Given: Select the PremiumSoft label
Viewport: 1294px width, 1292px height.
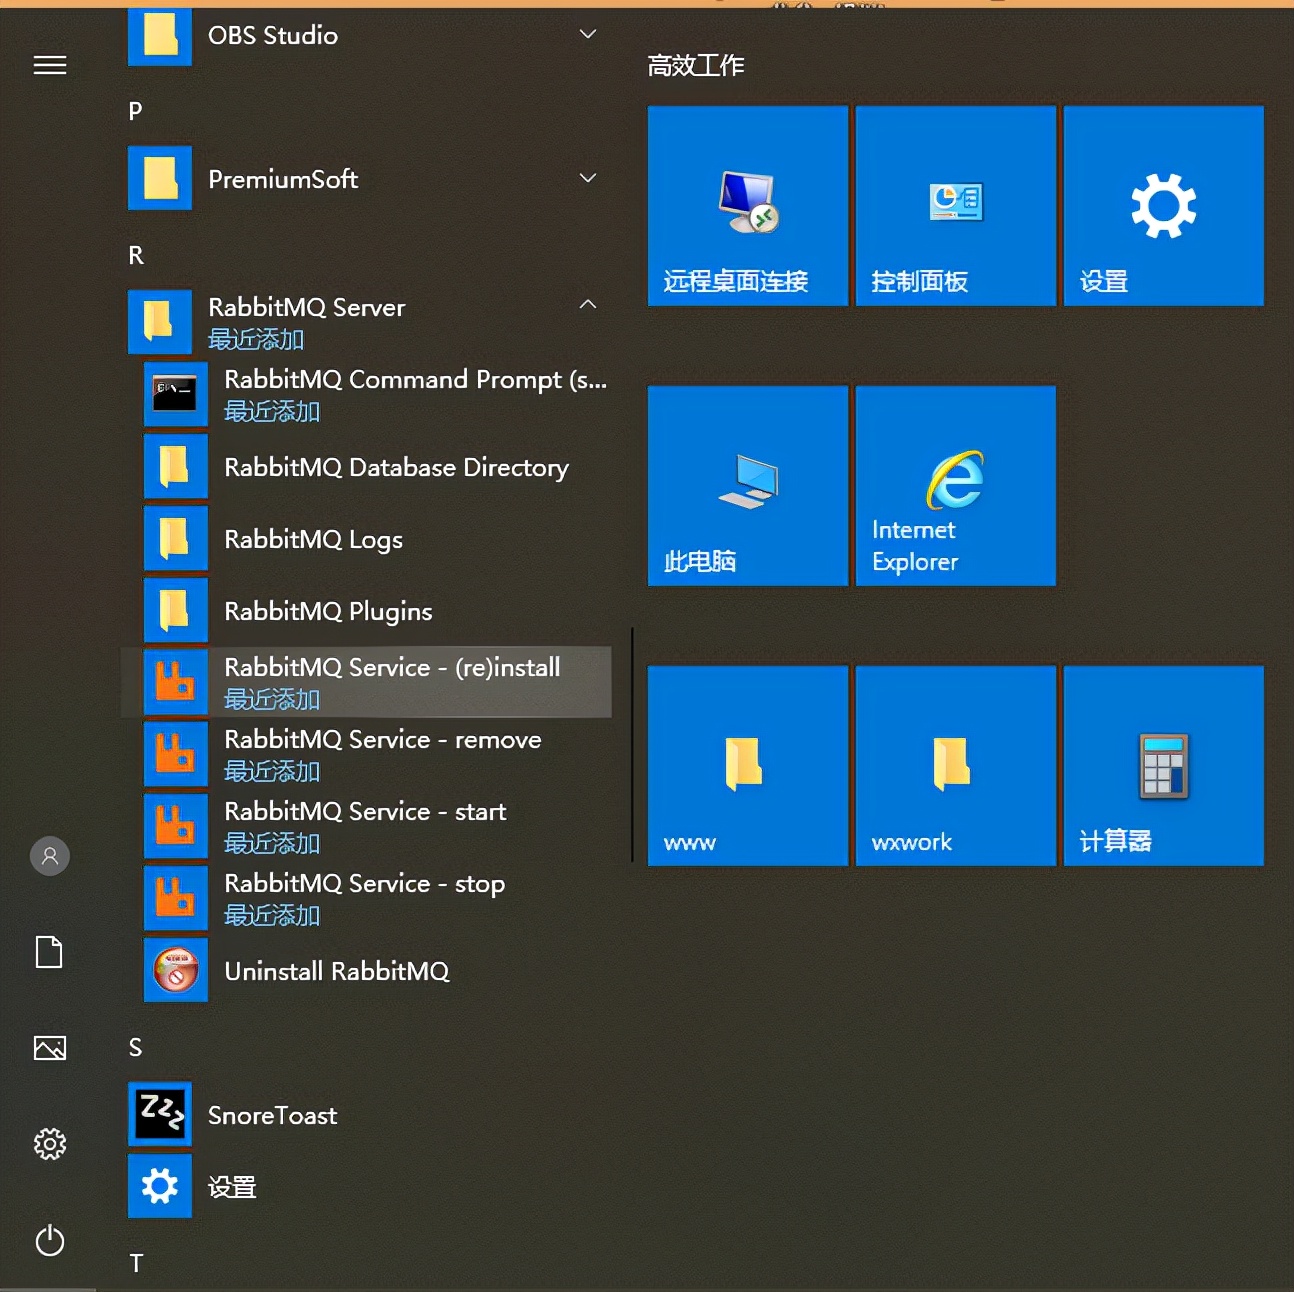Looking at the screenshot, I should pyautogui.click(x=283, y=179).
